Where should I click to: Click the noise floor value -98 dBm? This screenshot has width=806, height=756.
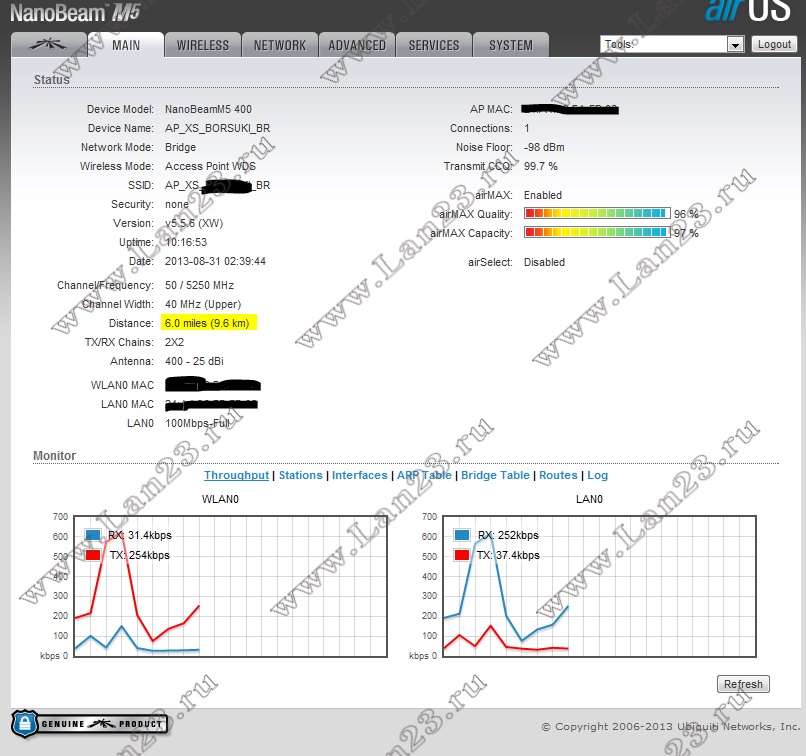[x=544, y=147]
